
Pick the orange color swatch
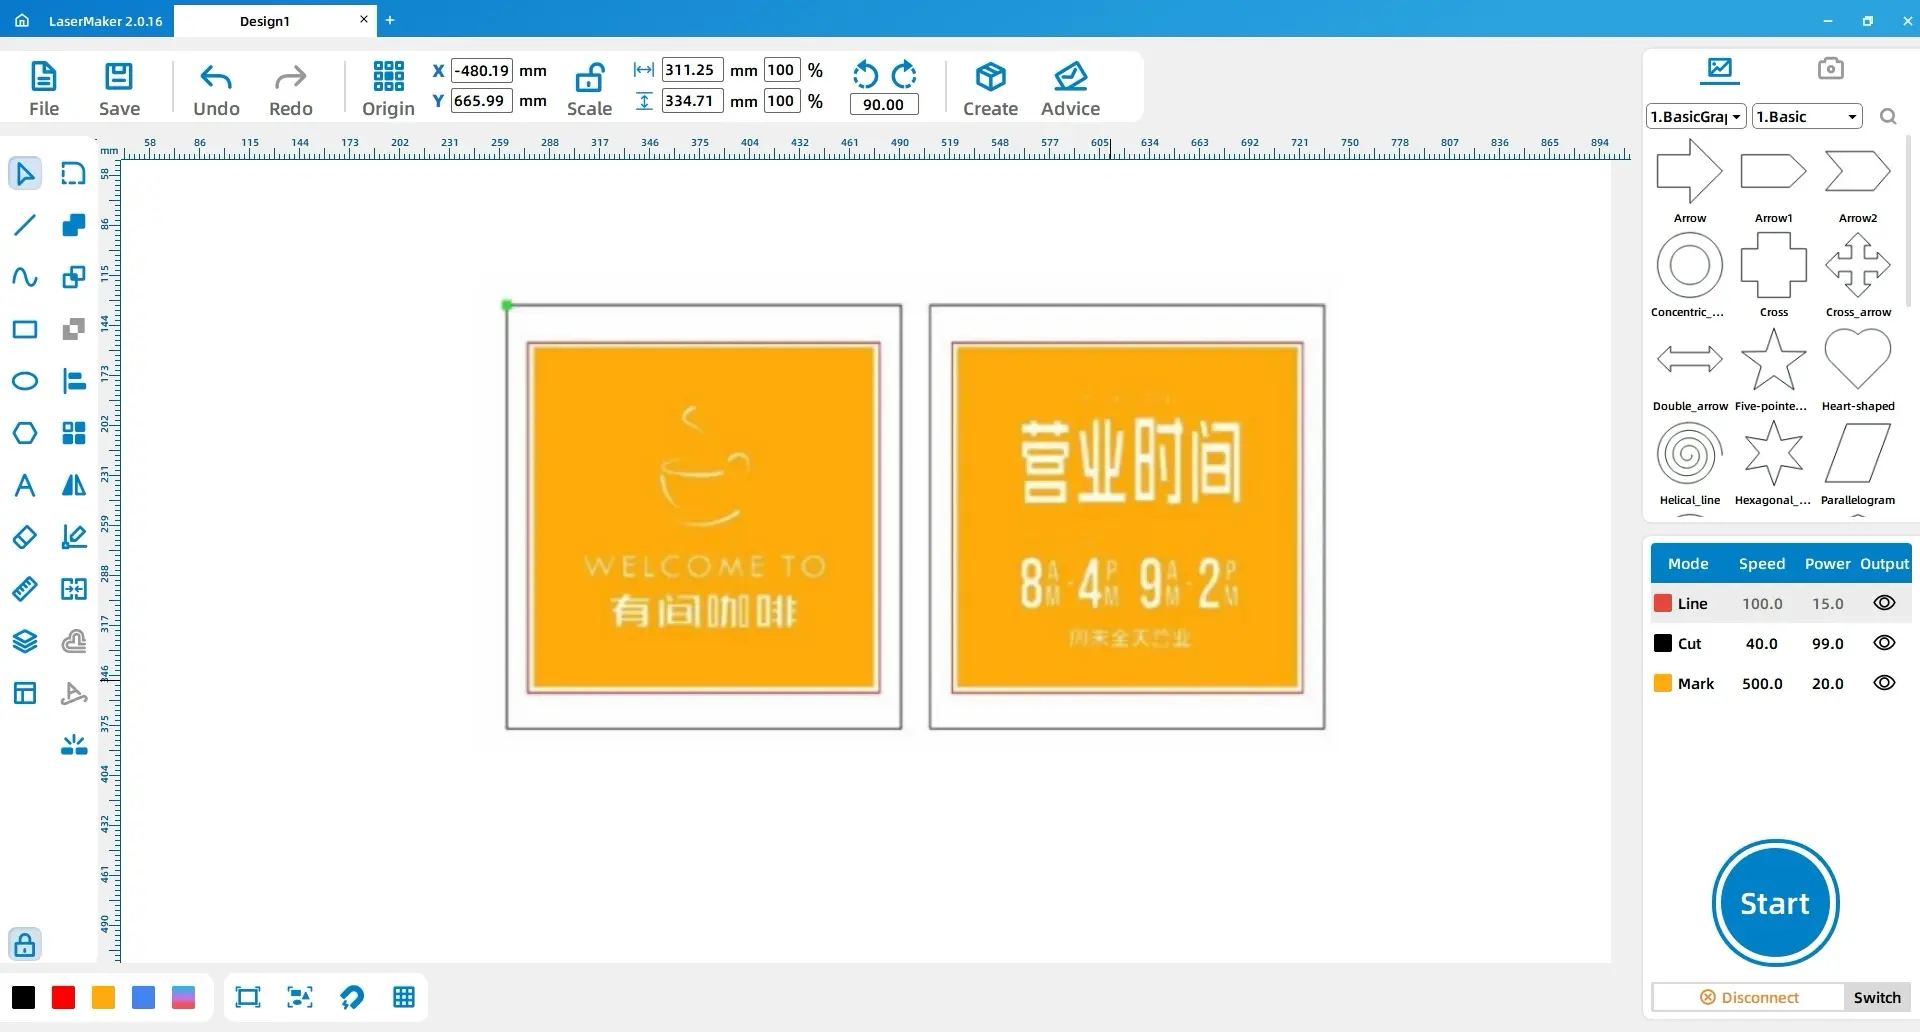[x=103, y=997]
